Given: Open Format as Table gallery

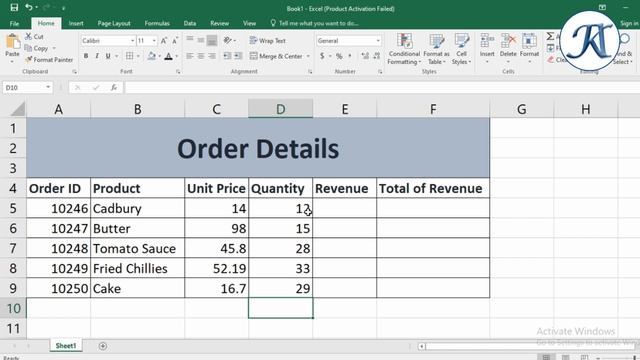Looking at the screenshot, I should (436, 49).
